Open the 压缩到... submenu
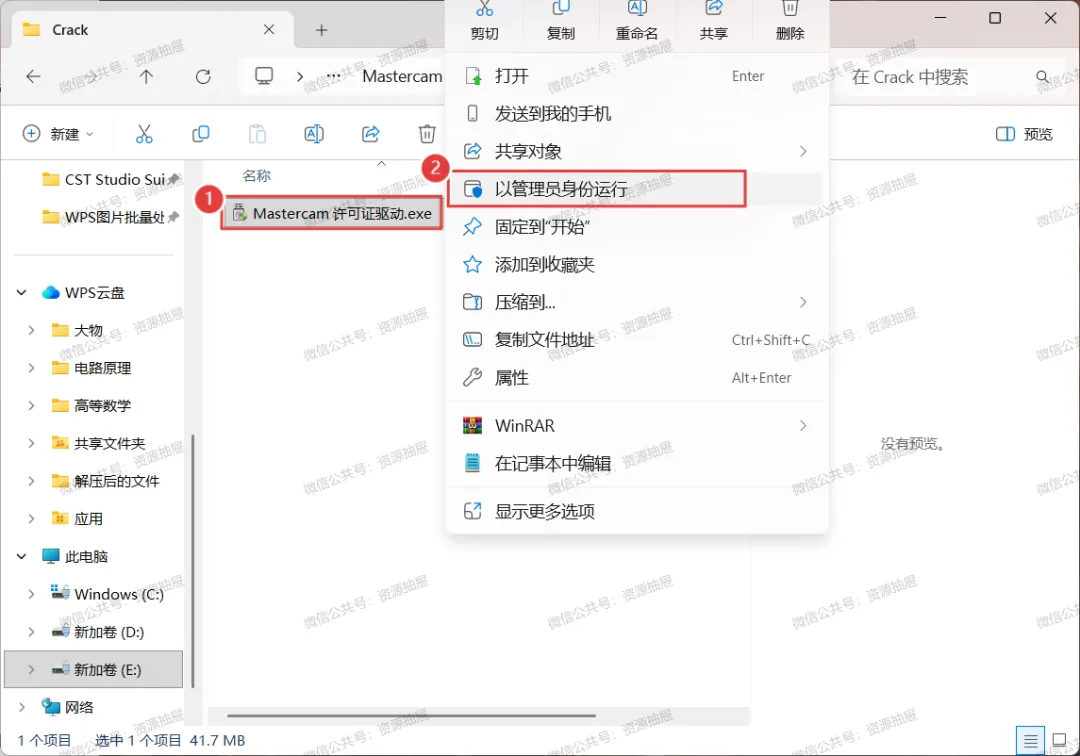Screen dimensions: 1080x756 pyautogui.click(x=636, y=302)
